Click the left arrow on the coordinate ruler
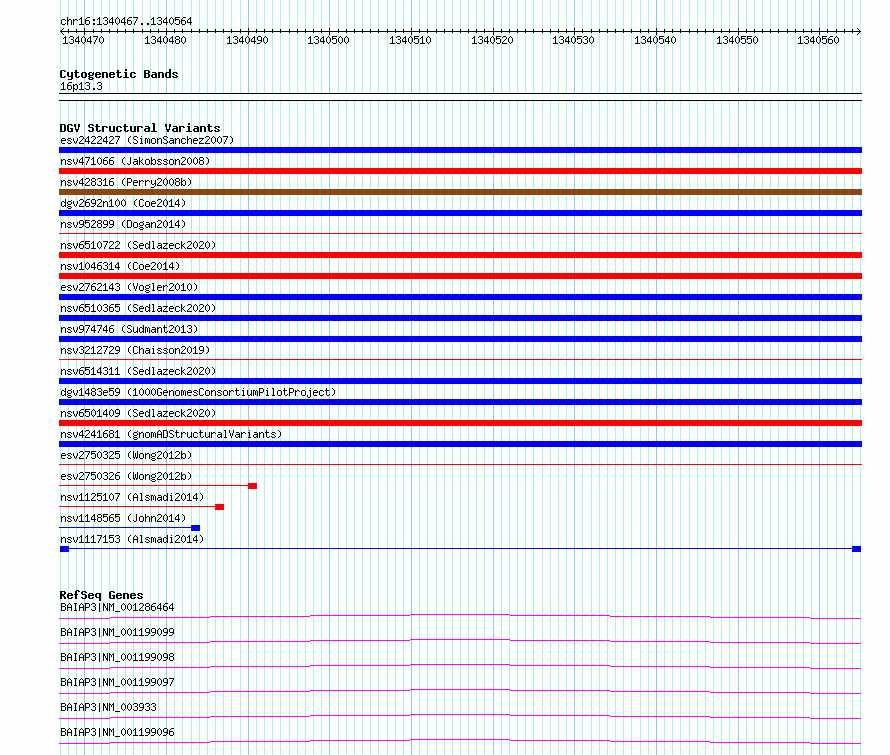The width and height of the screenshot is (890, 755). [x=62, y=32]
